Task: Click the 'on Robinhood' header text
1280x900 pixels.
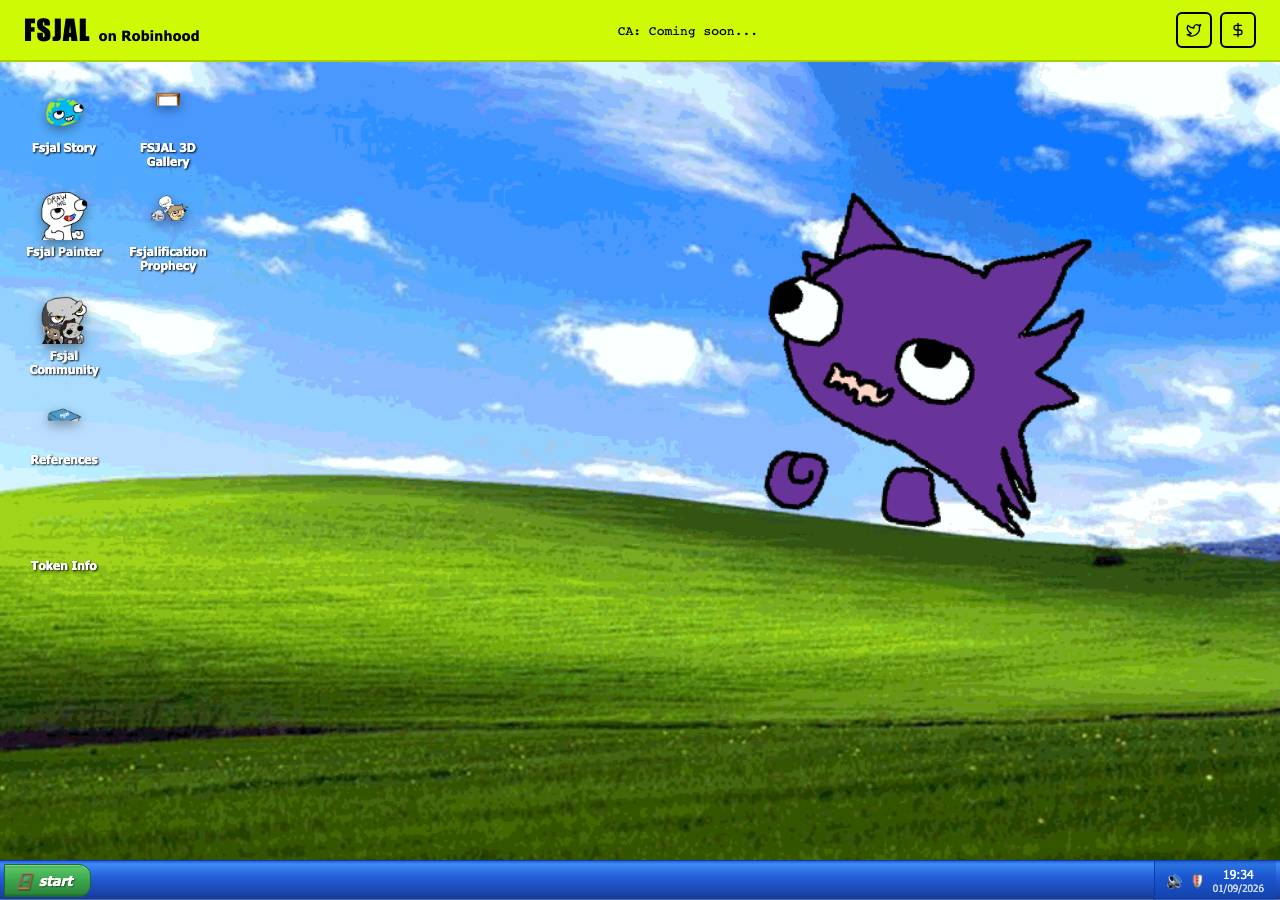Action: click(149, 36)
